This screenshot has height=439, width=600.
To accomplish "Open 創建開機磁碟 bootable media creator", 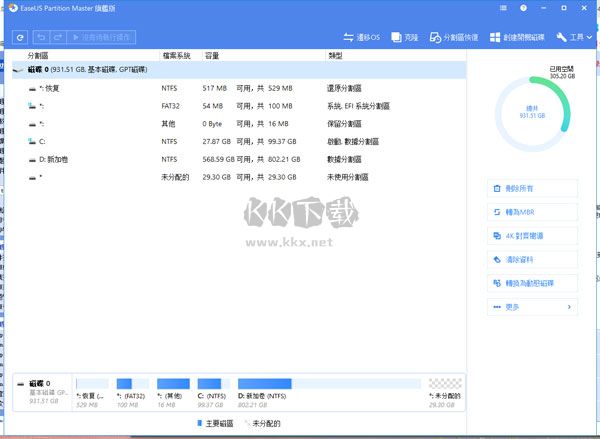I will point(517,37).
